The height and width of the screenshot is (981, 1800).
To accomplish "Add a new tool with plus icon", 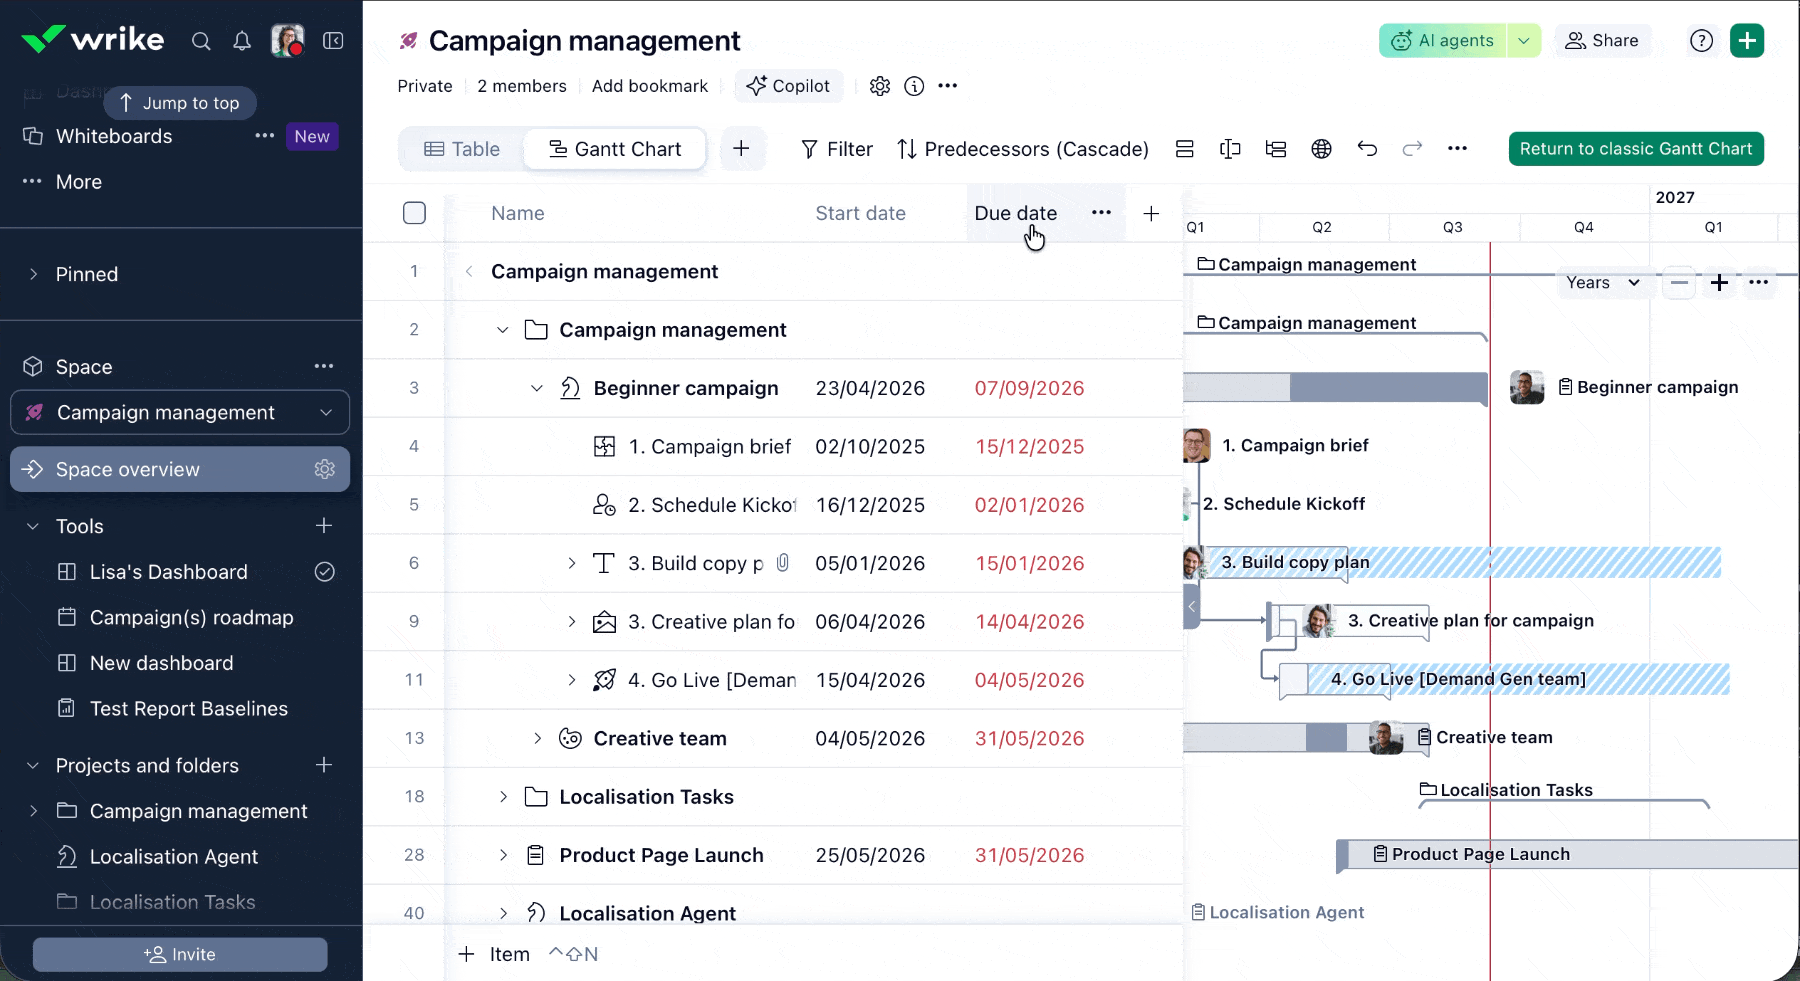I will point(324,526).
